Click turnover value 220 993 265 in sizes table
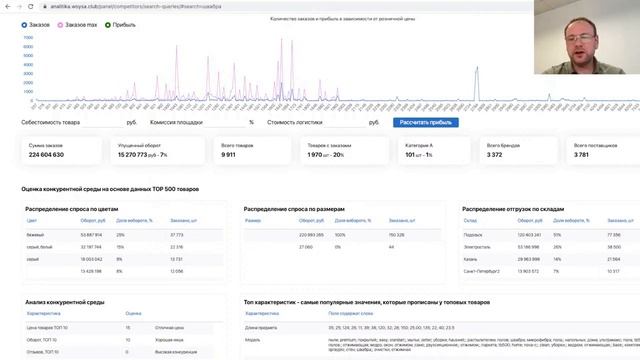The width and height of the screenshot is (640, 360). point(311,235)
